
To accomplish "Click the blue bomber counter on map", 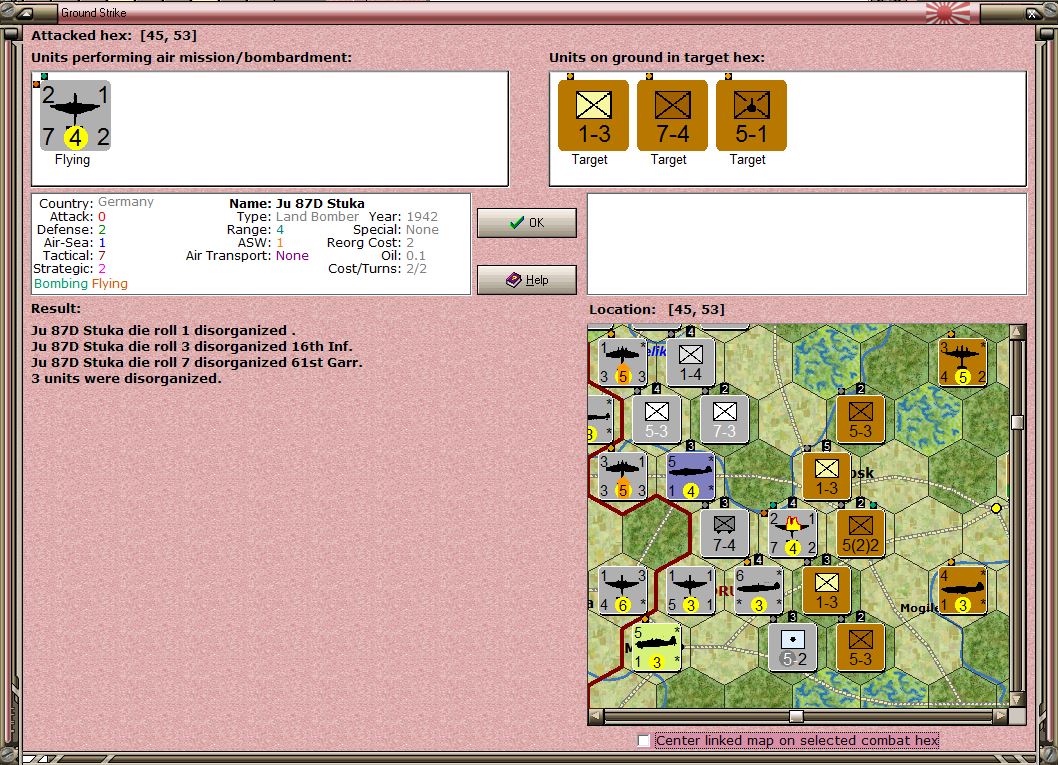I will (x=690, y=476).
